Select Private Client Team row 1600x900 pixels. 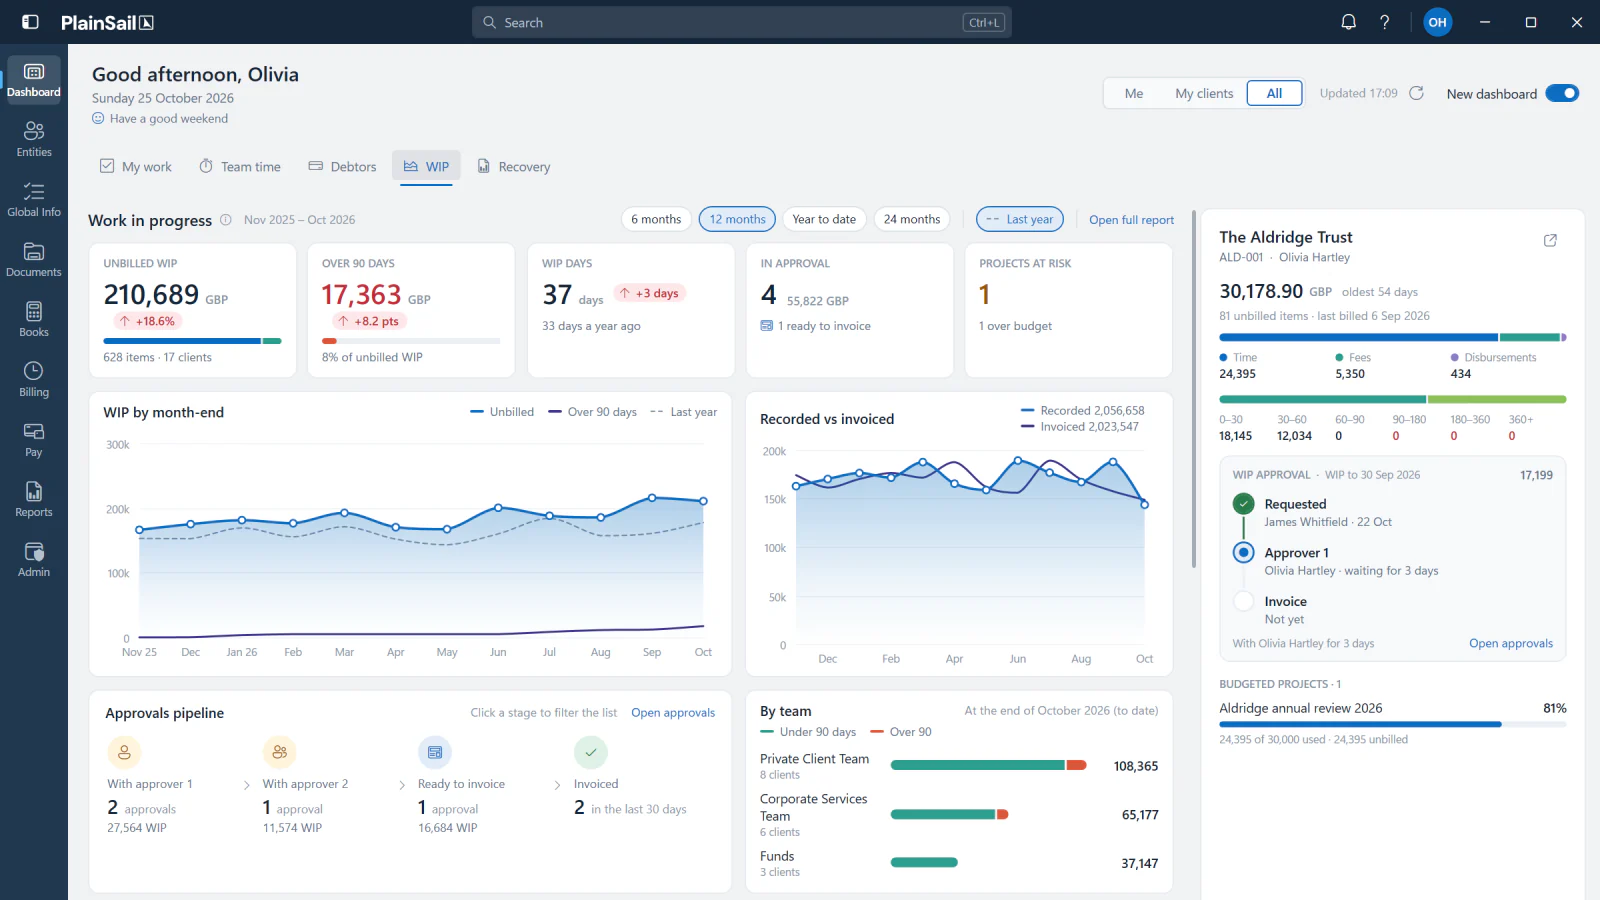(x=959, y=766)
